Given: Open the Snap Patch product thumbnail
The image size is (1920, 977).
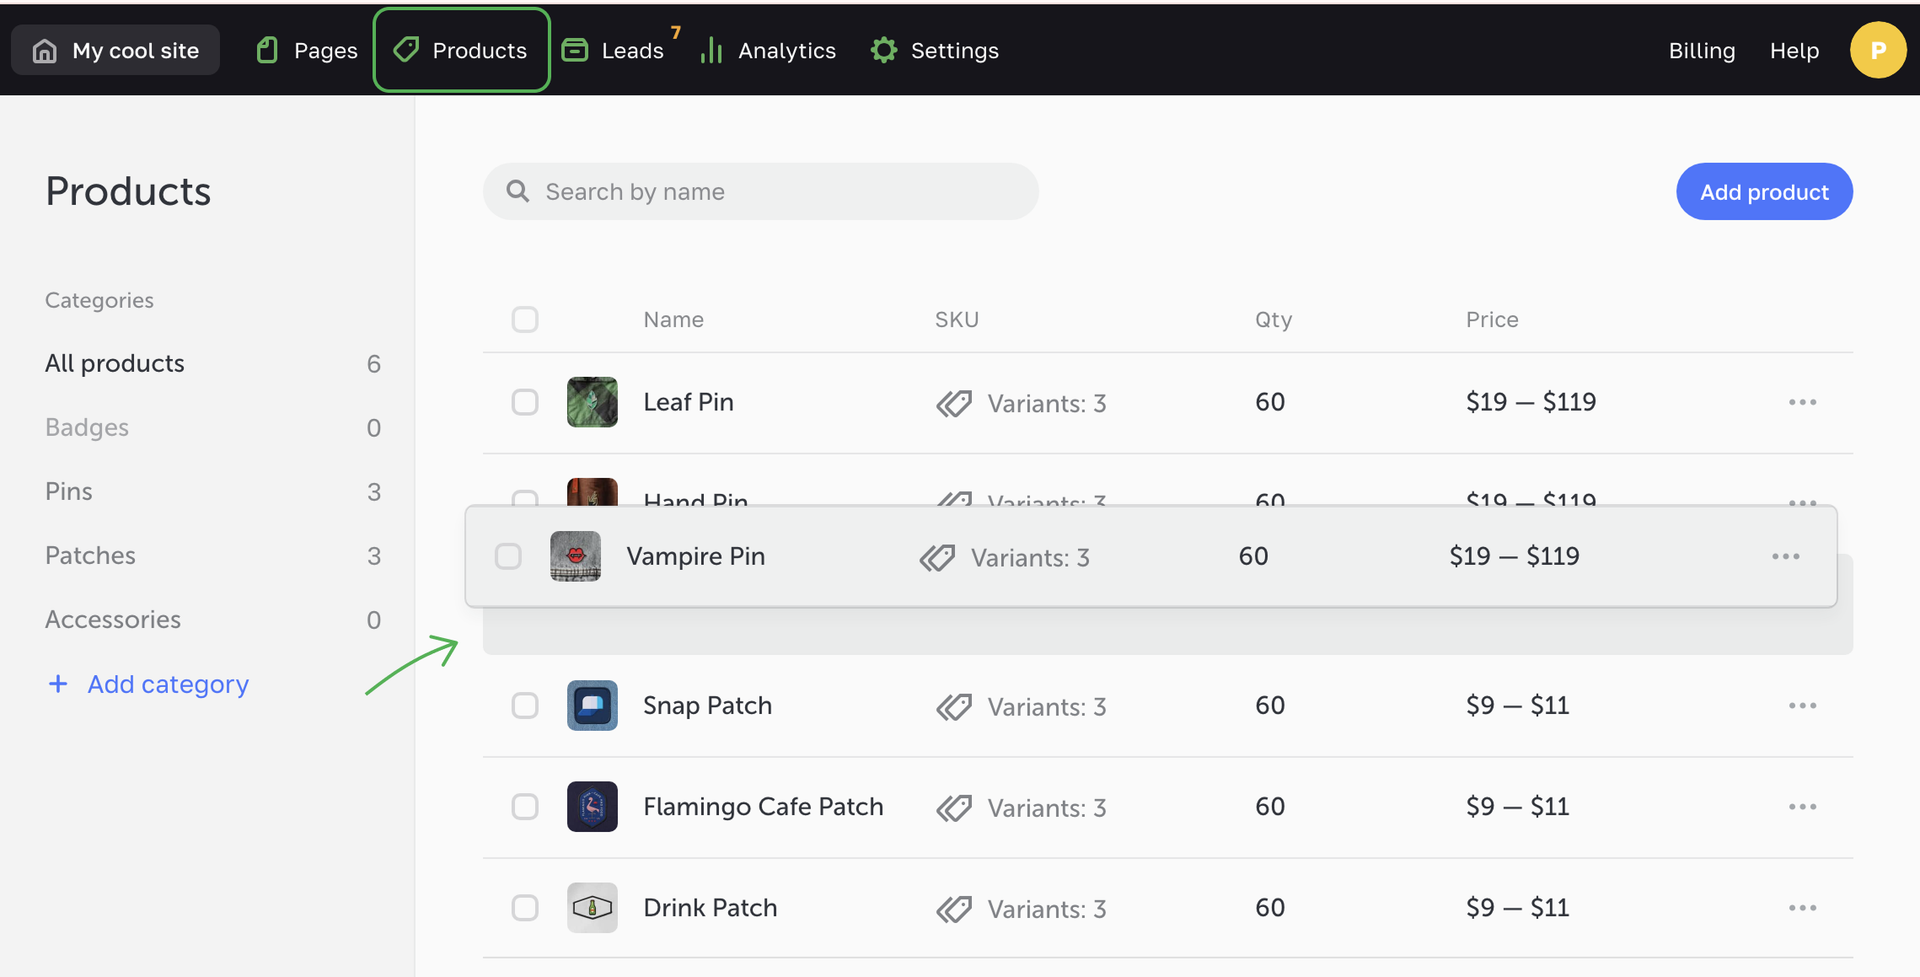Looking at the screenshot, I should (x=592, y=706).
